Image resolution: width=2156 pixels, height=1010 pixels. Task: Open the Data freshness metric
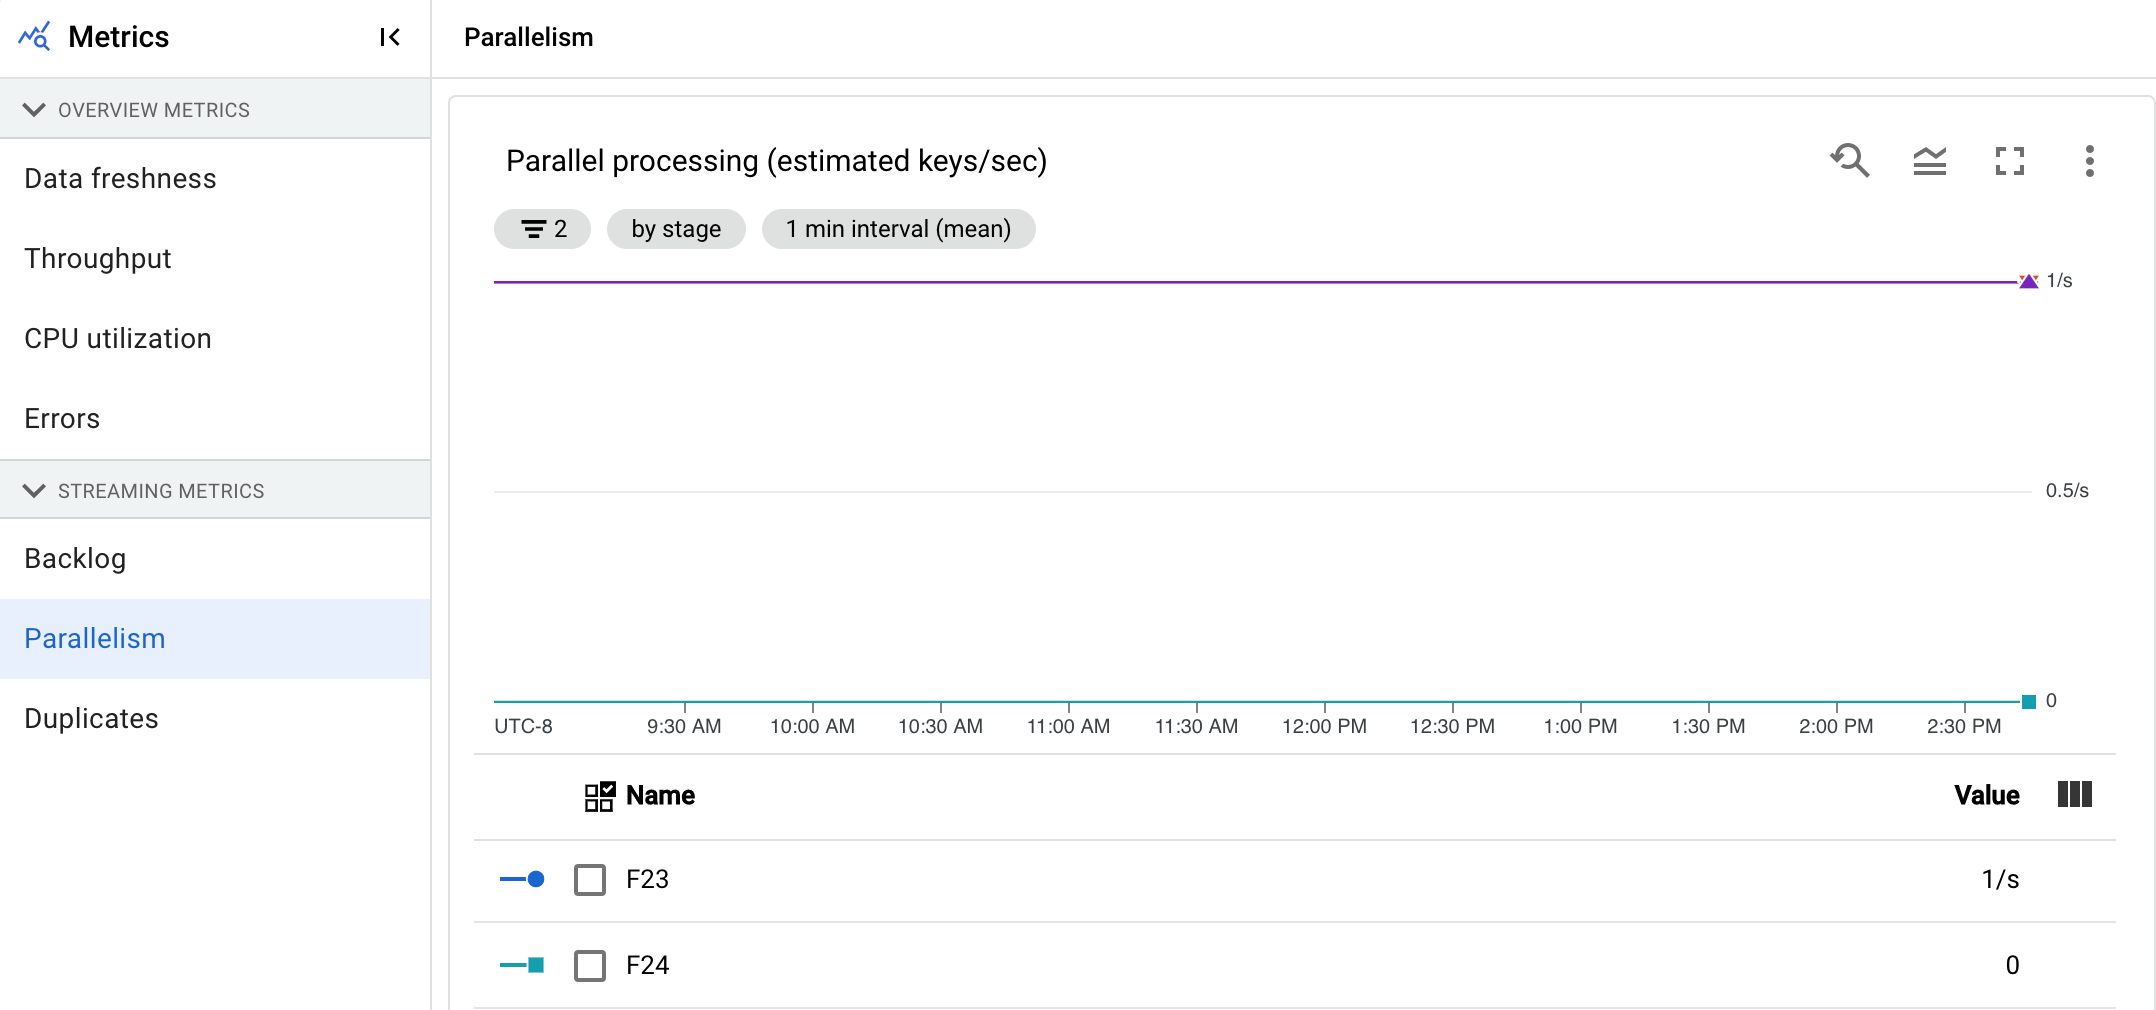pos(120,178)
